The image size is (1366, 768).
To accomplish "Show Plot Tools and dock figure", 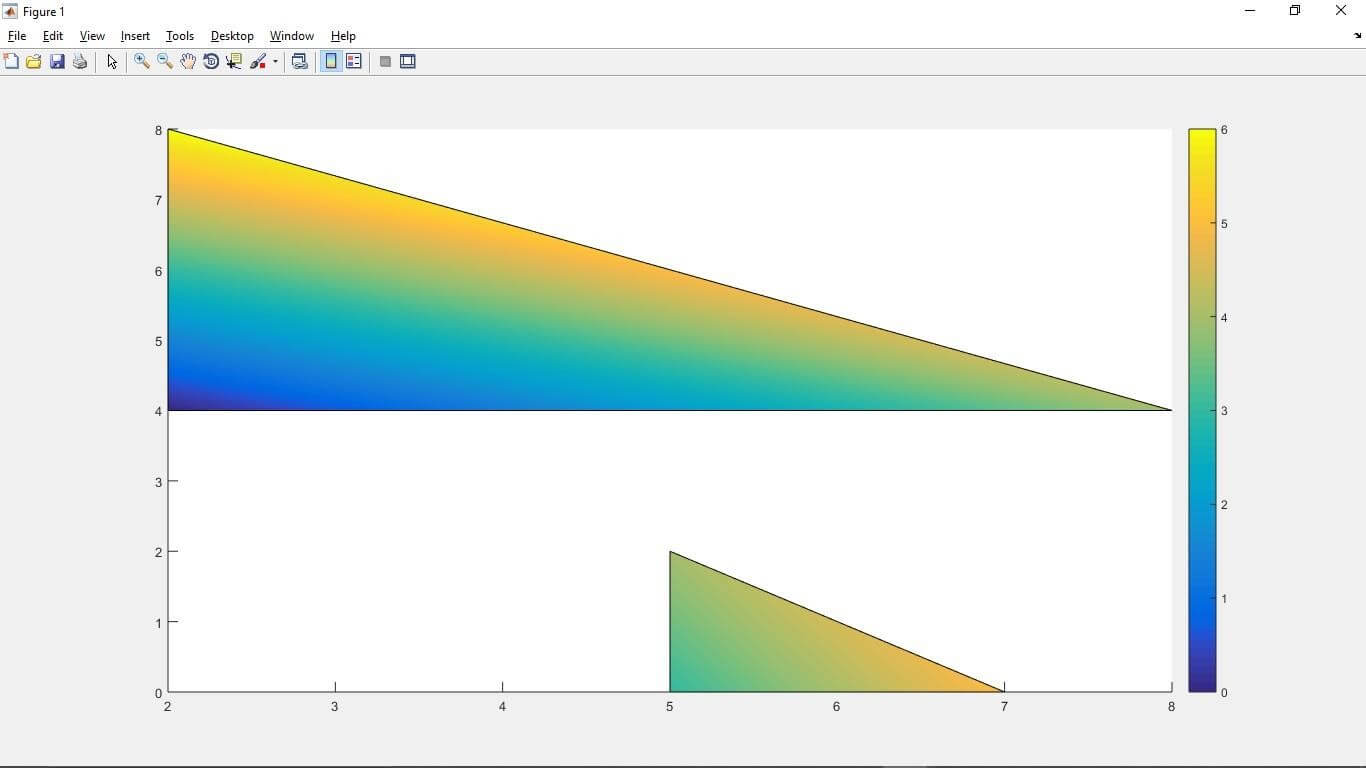I will pyautogui.click(x=408, y=61).
